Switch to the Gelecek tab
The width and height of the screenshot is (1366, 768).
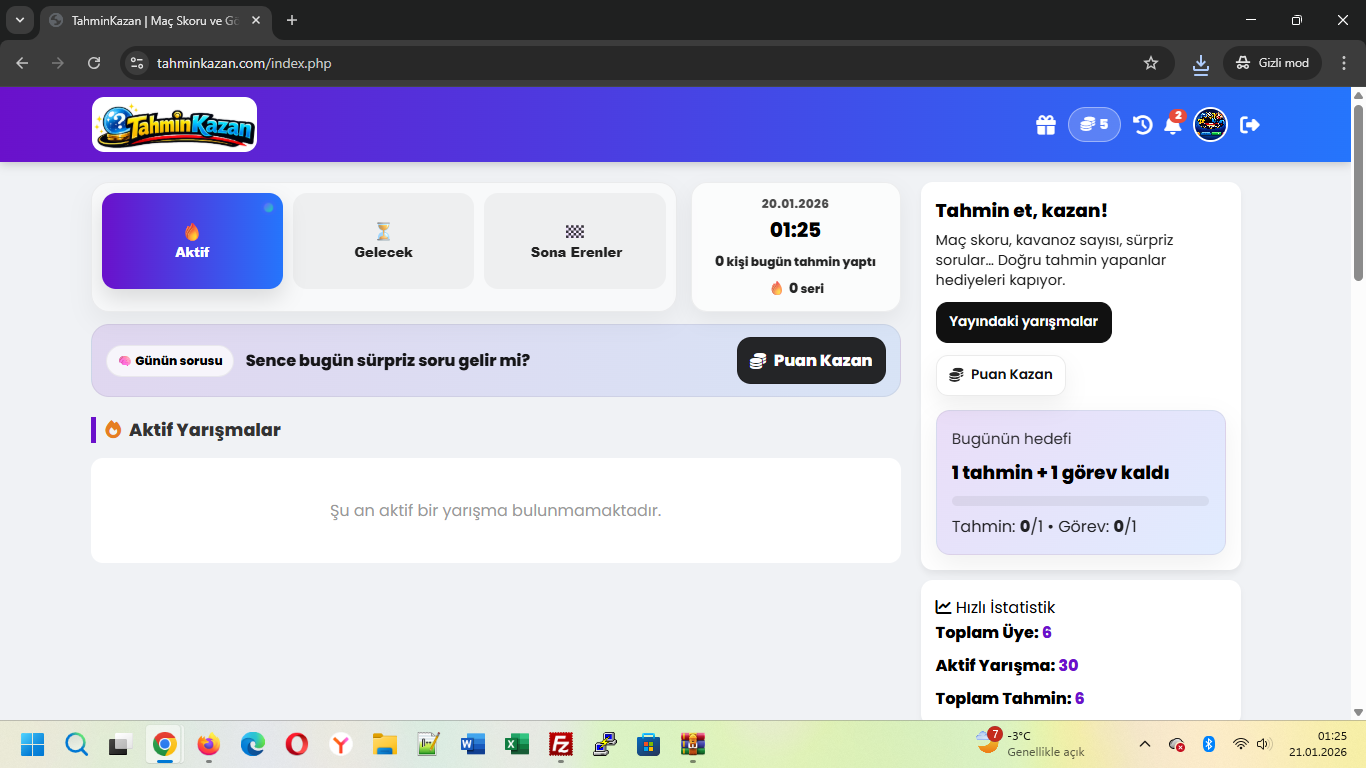(383, 241)
